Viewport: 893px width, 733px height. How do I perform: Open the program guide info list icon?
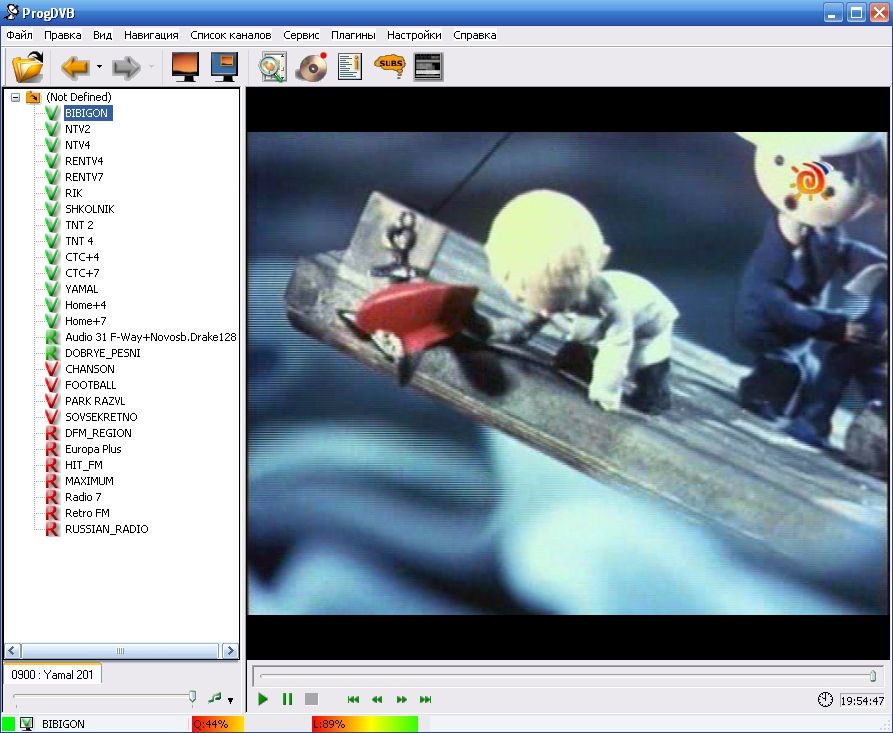click(350, 67)
